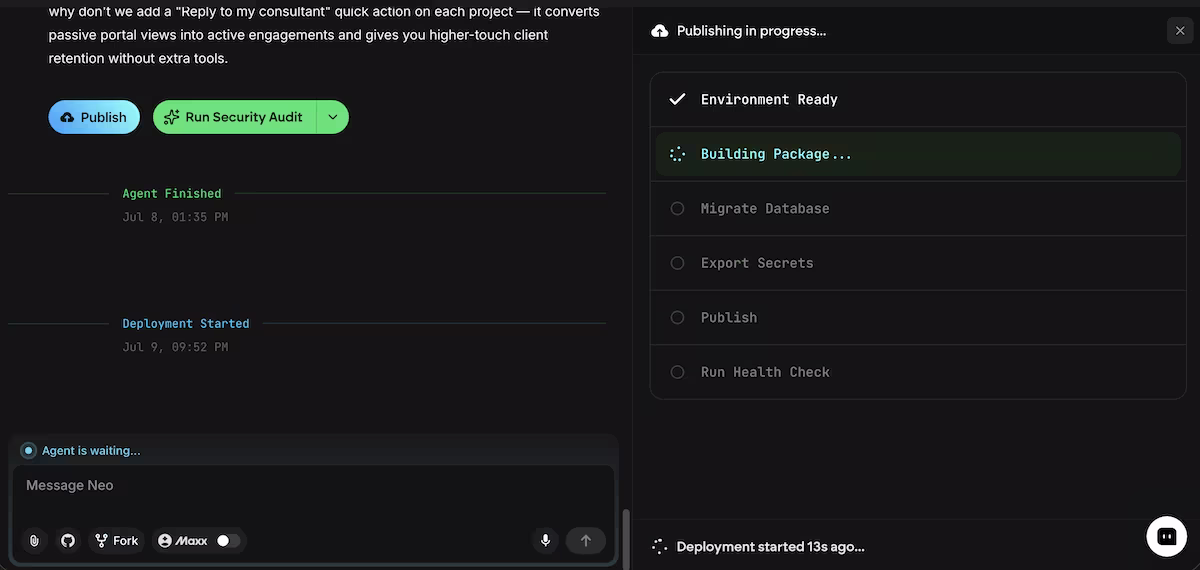Close the Publishing in progress panel
This screenshot has height=570, width=1200.
[1180, 31]
